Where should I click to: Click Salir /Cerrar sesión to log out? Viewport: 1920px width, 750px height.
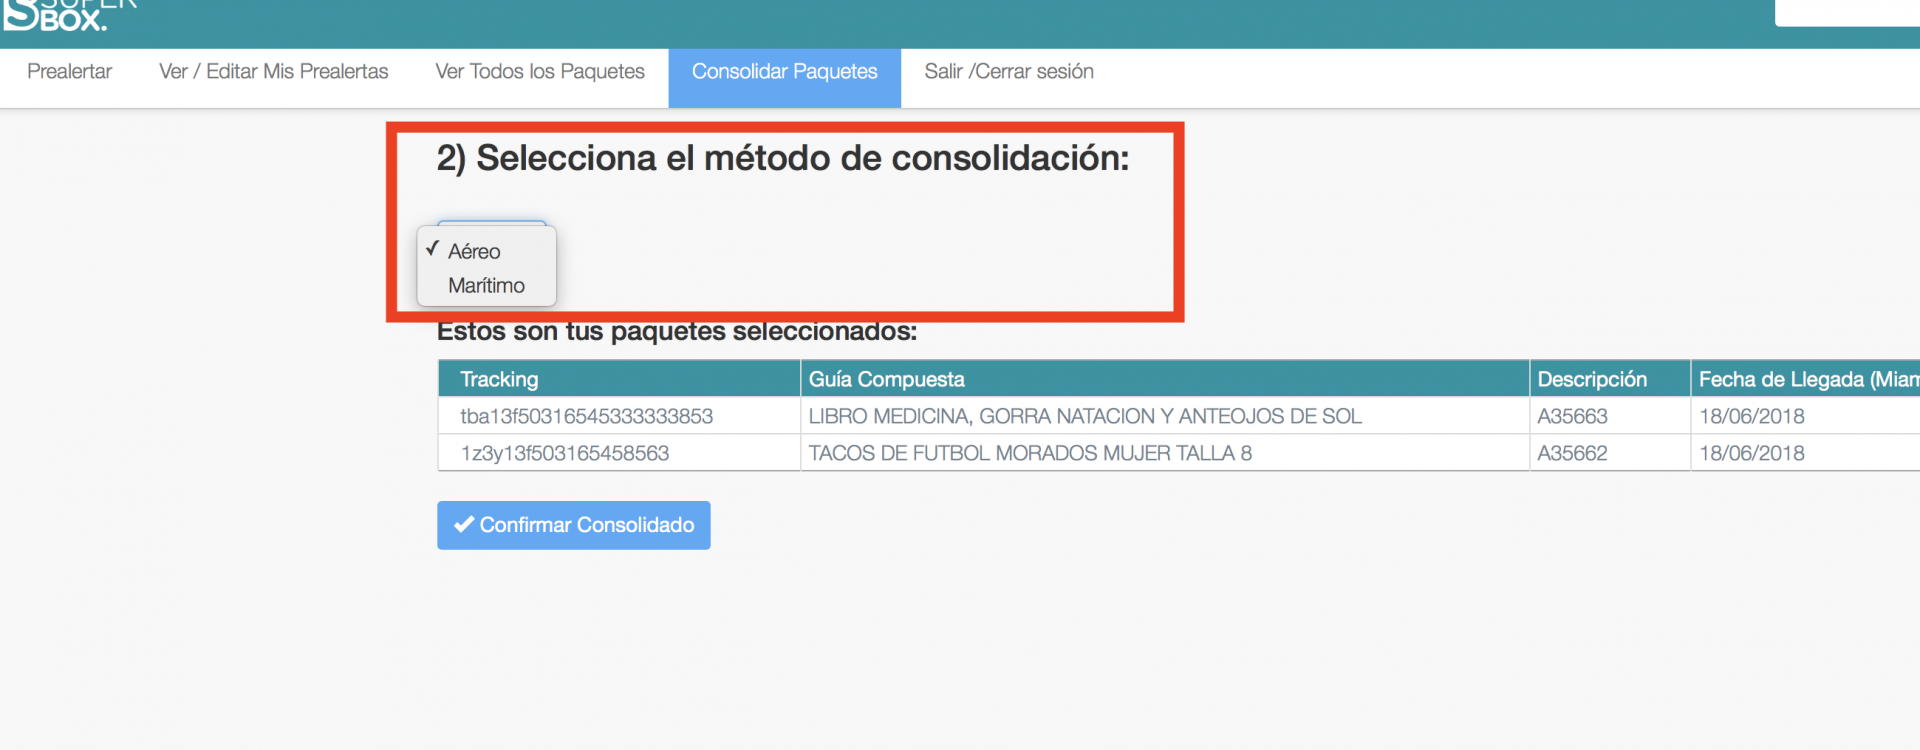(x=1008, y=72)
